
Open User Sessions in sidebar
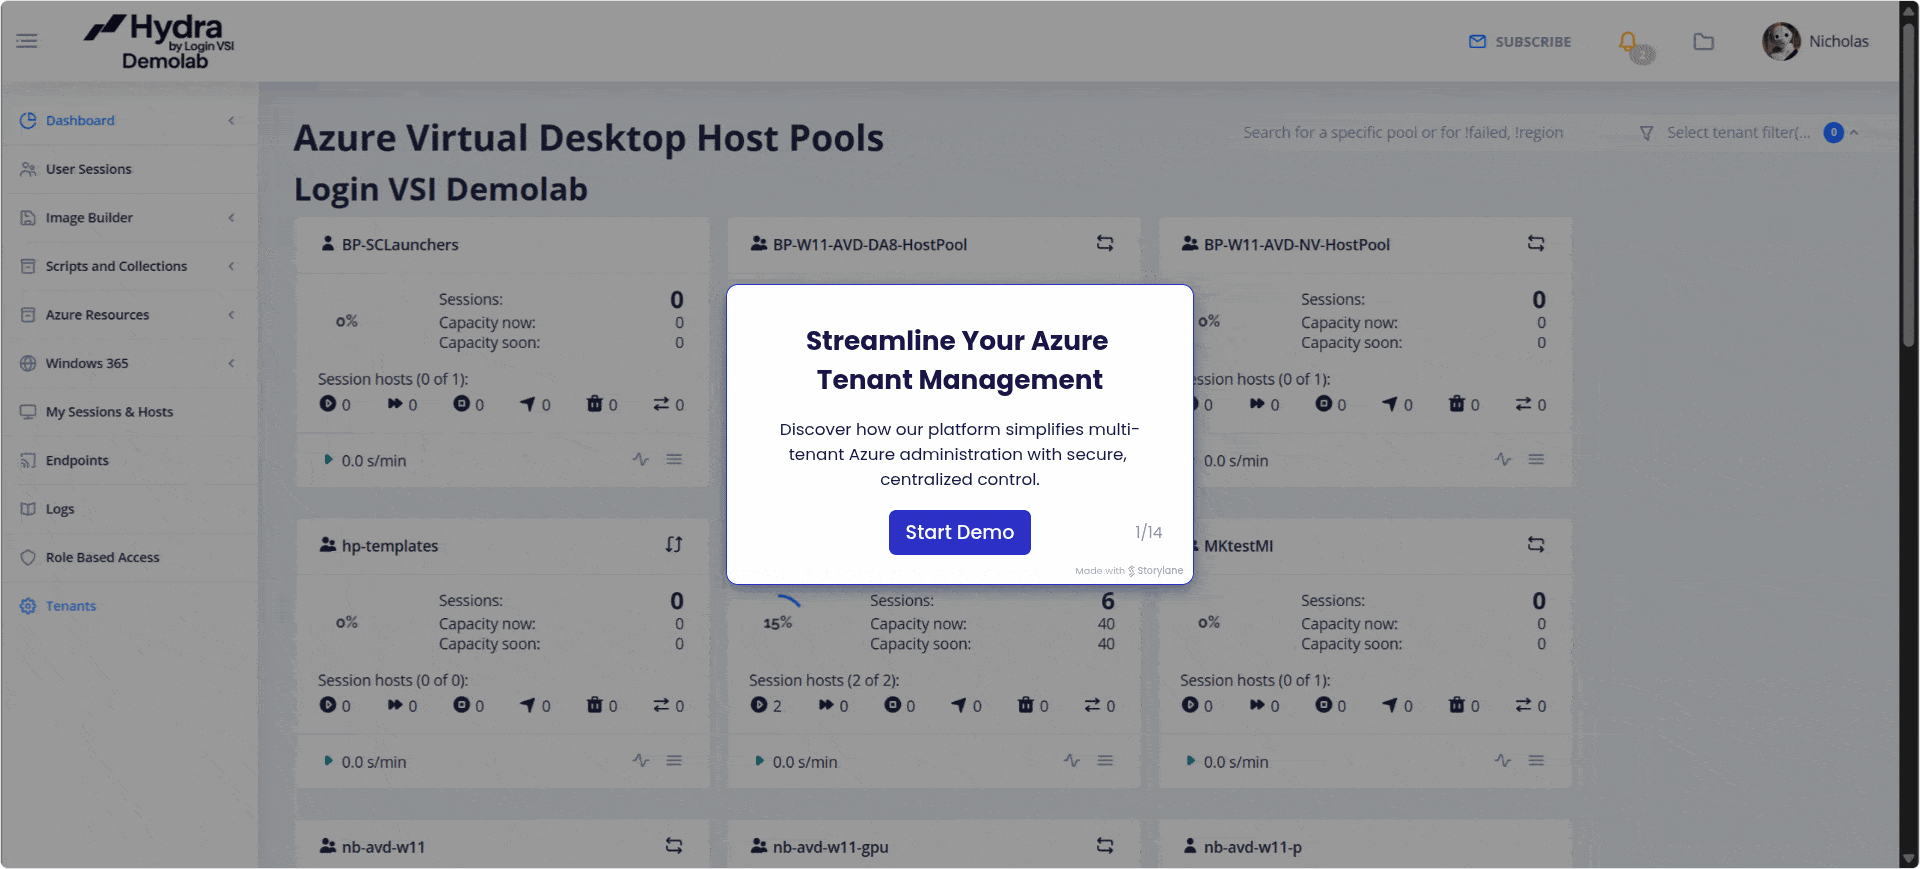pyautogui.click(x=88, y=169)
